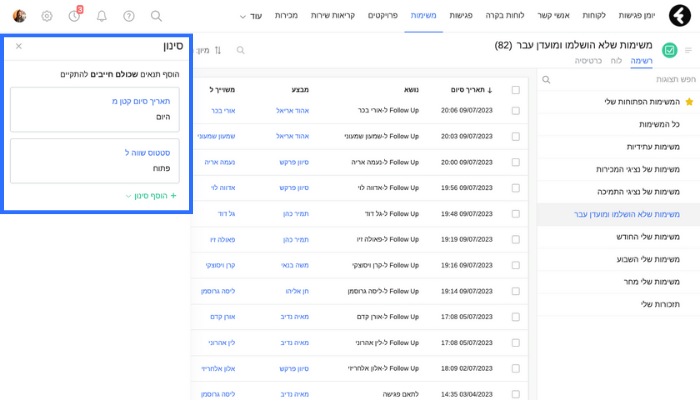Check the row for אורי בכר follow up

click(x=516, y=111)
